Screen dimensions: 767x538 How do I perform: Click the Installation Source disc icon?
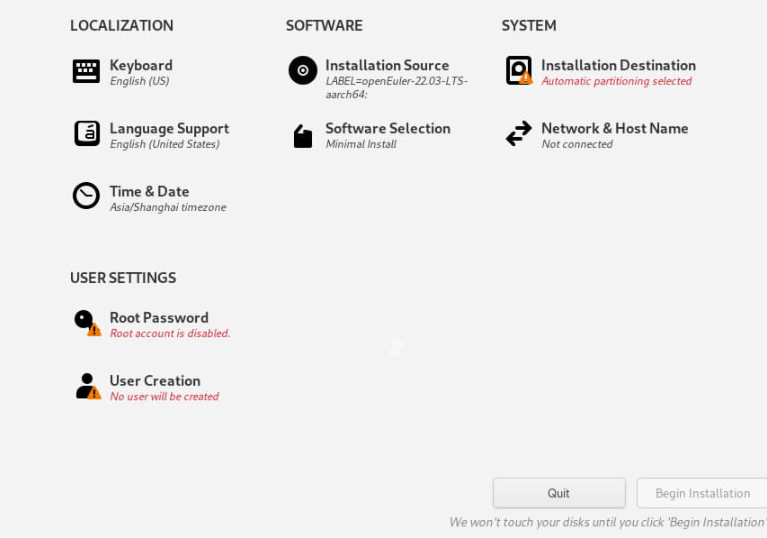(303, 70)
